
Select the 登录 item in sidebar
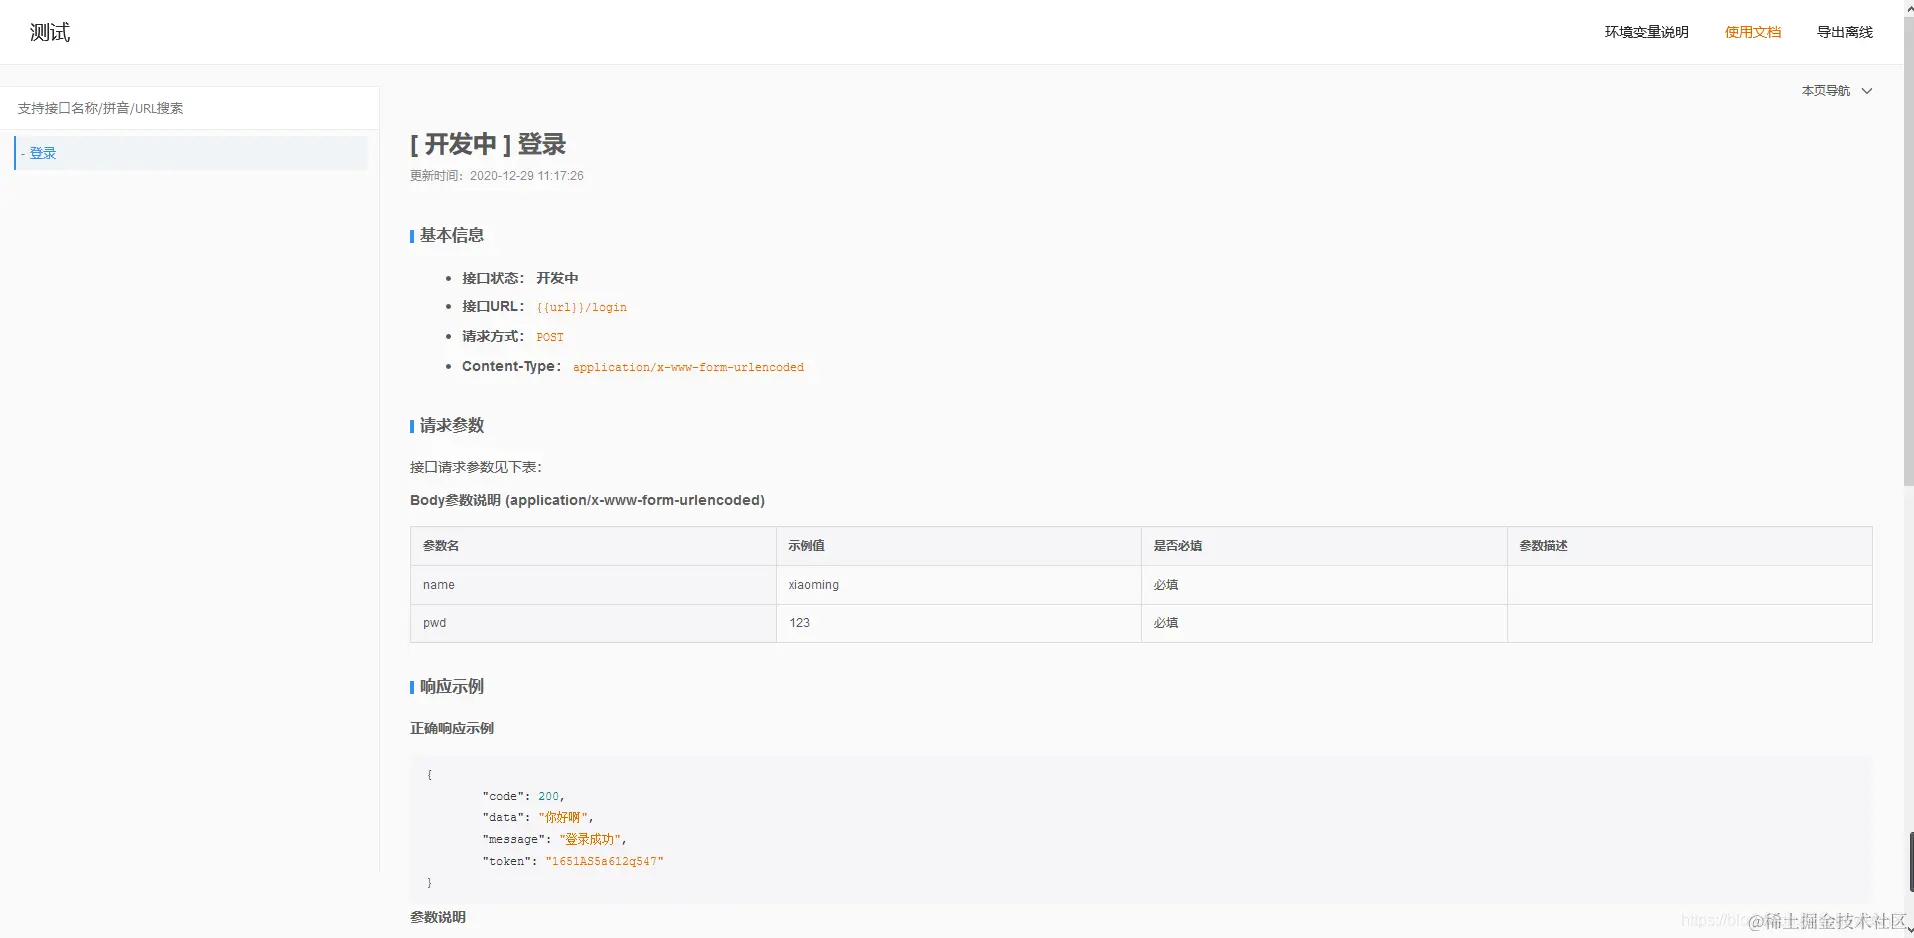191,153
